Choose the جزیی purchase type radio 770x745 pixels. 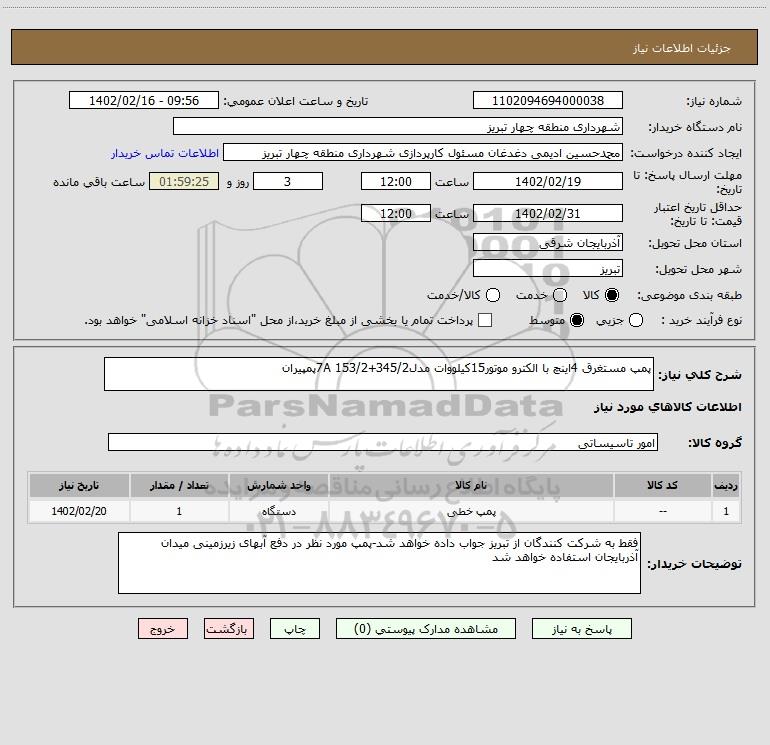coord(636,320)
